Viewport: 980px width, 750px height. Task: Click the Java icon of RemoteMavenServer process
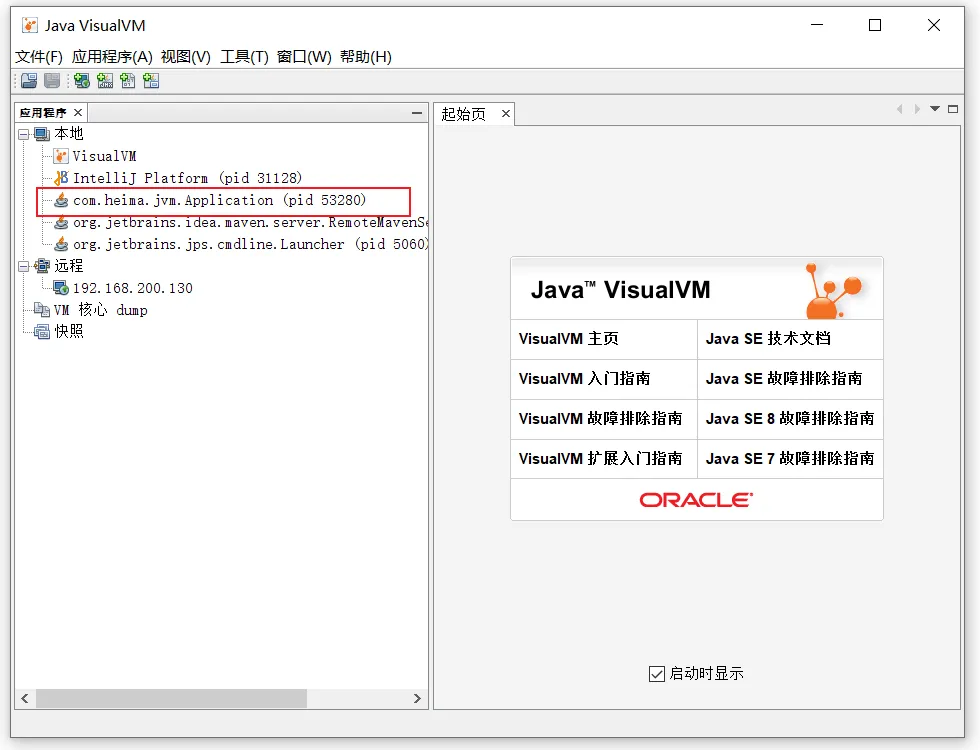(61, 222)
